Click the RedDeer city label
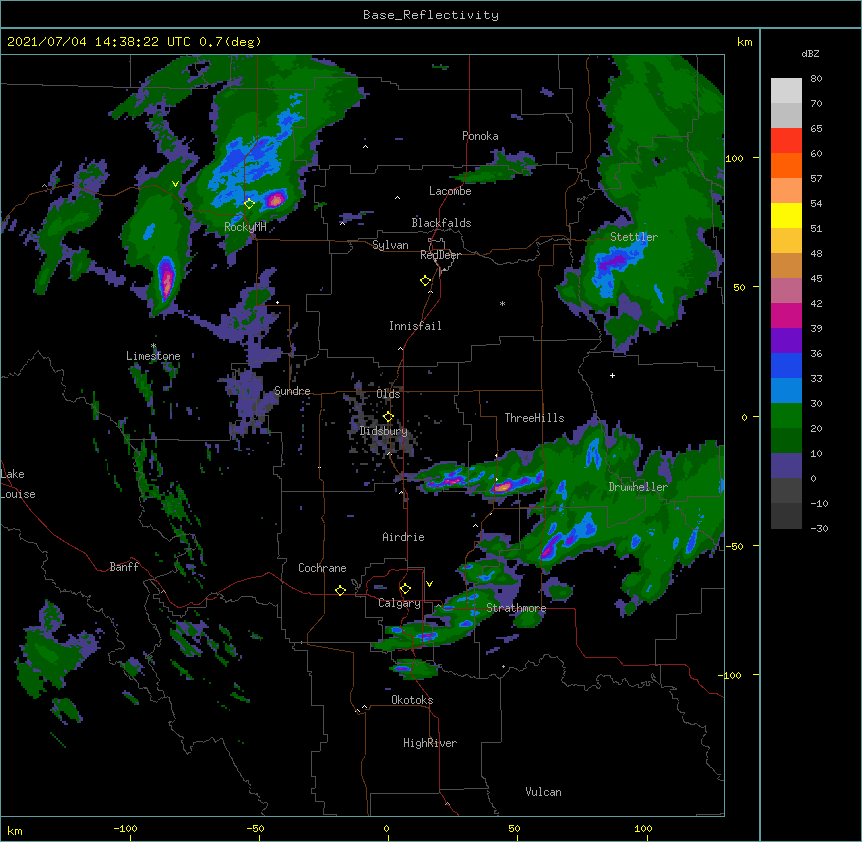Screen dimensions: 862x842 click(x=440, y=255)
